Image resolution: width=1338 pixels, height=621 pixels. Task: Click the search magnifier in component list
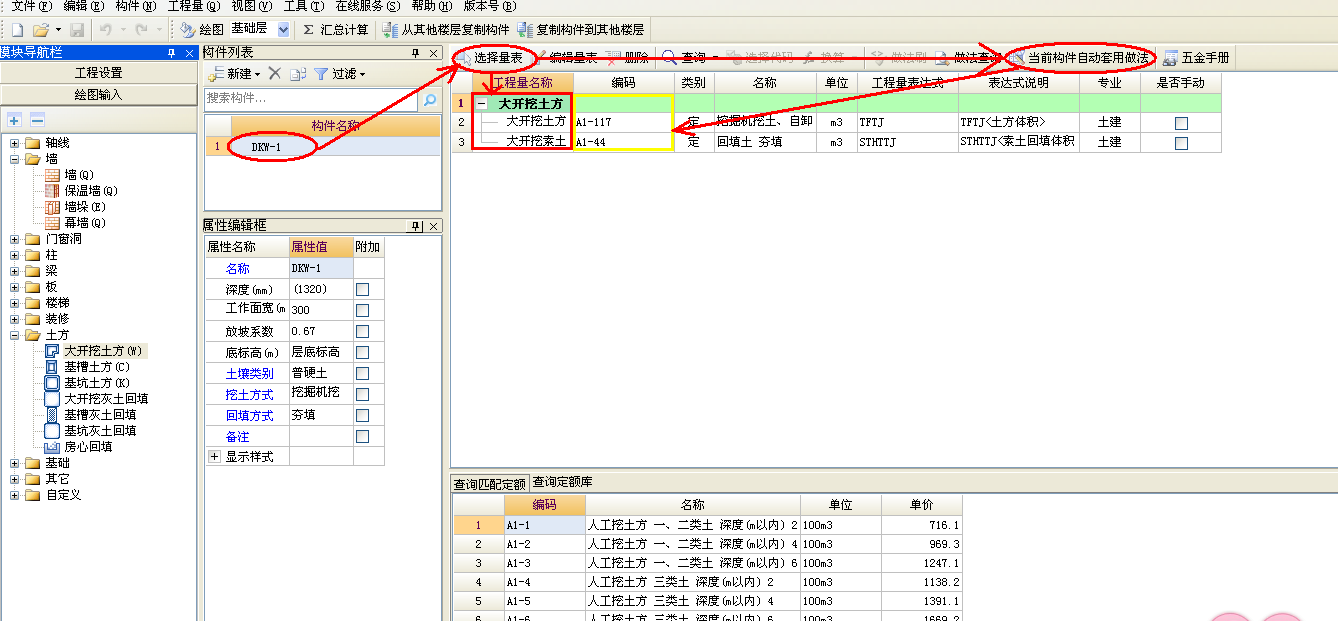[429, 100]
